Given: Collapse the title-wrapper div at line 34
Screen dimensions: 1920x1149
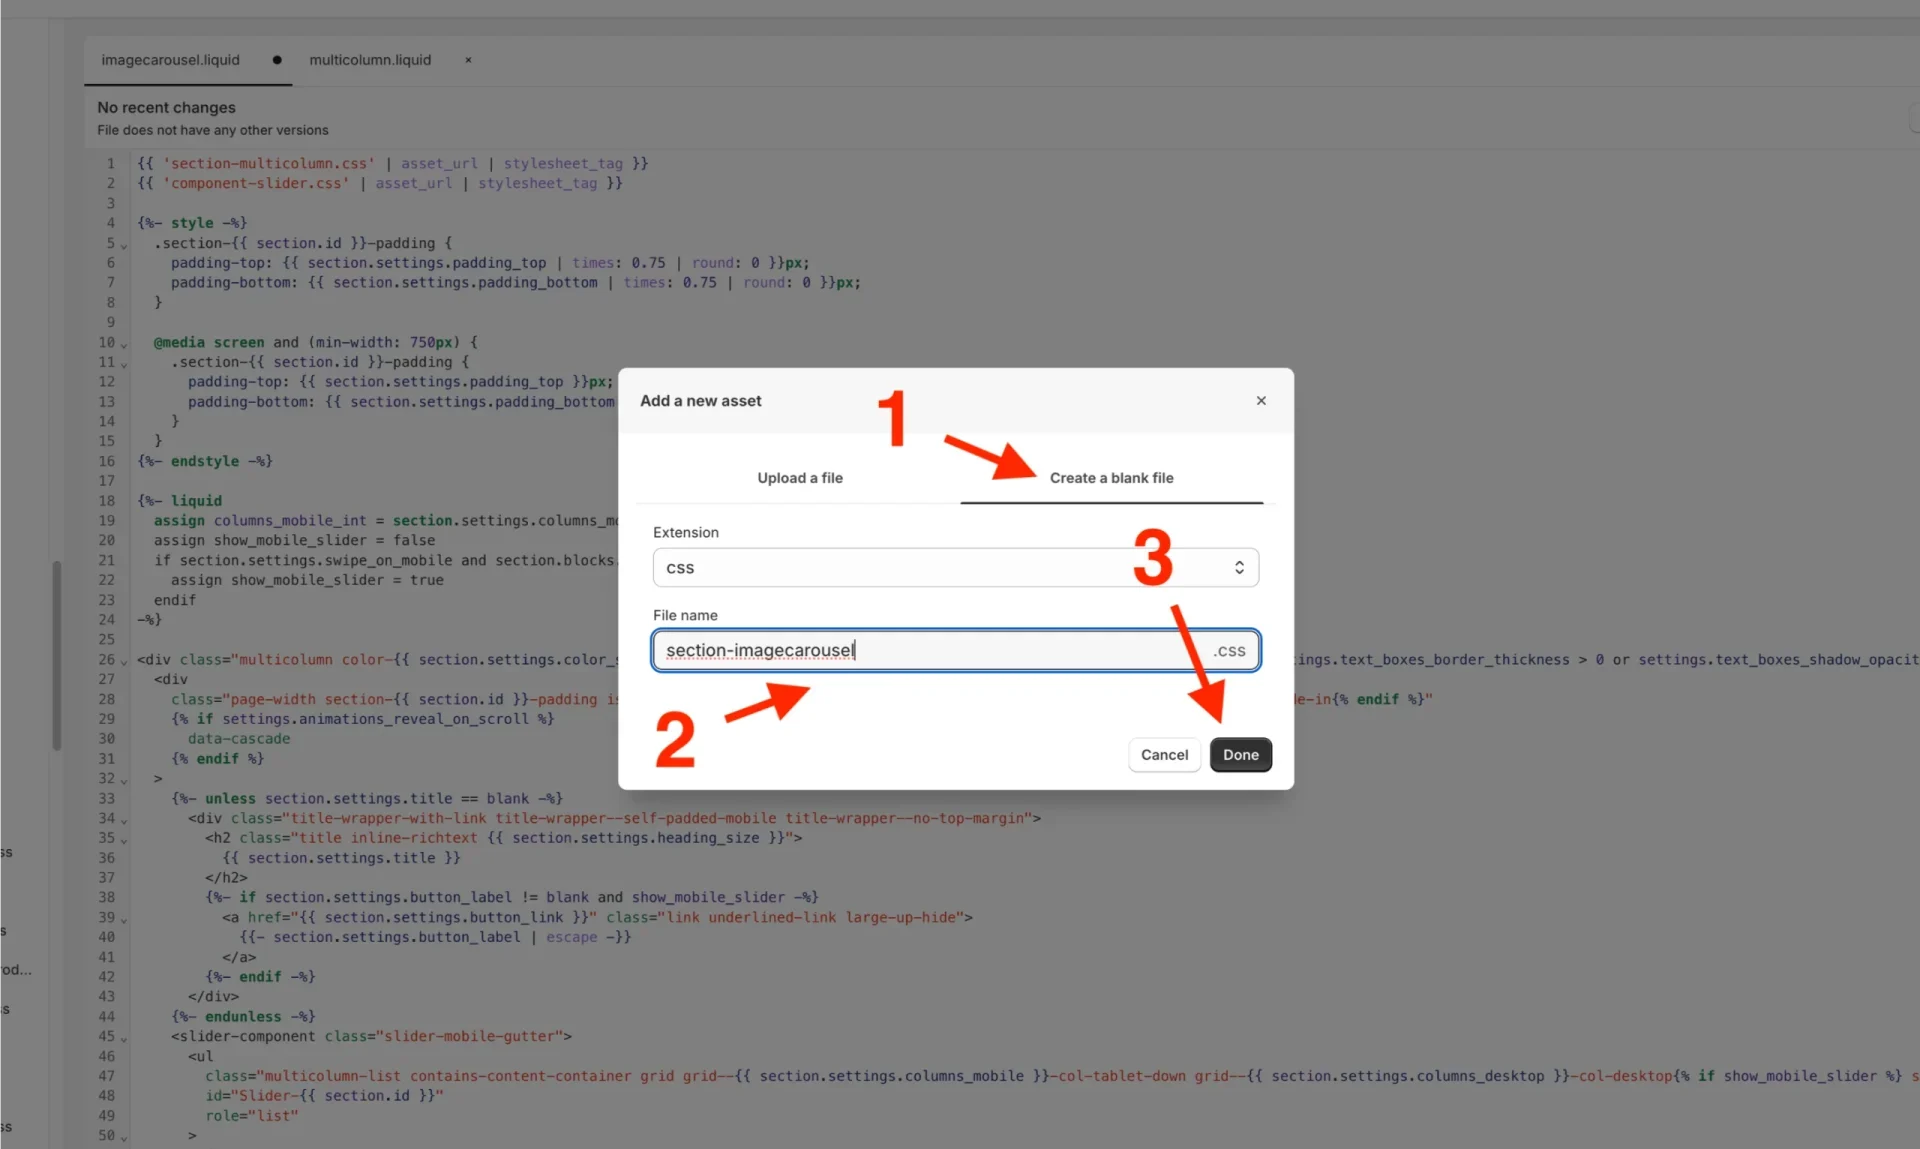Looking at the screenshot, I should click(122, 821).
